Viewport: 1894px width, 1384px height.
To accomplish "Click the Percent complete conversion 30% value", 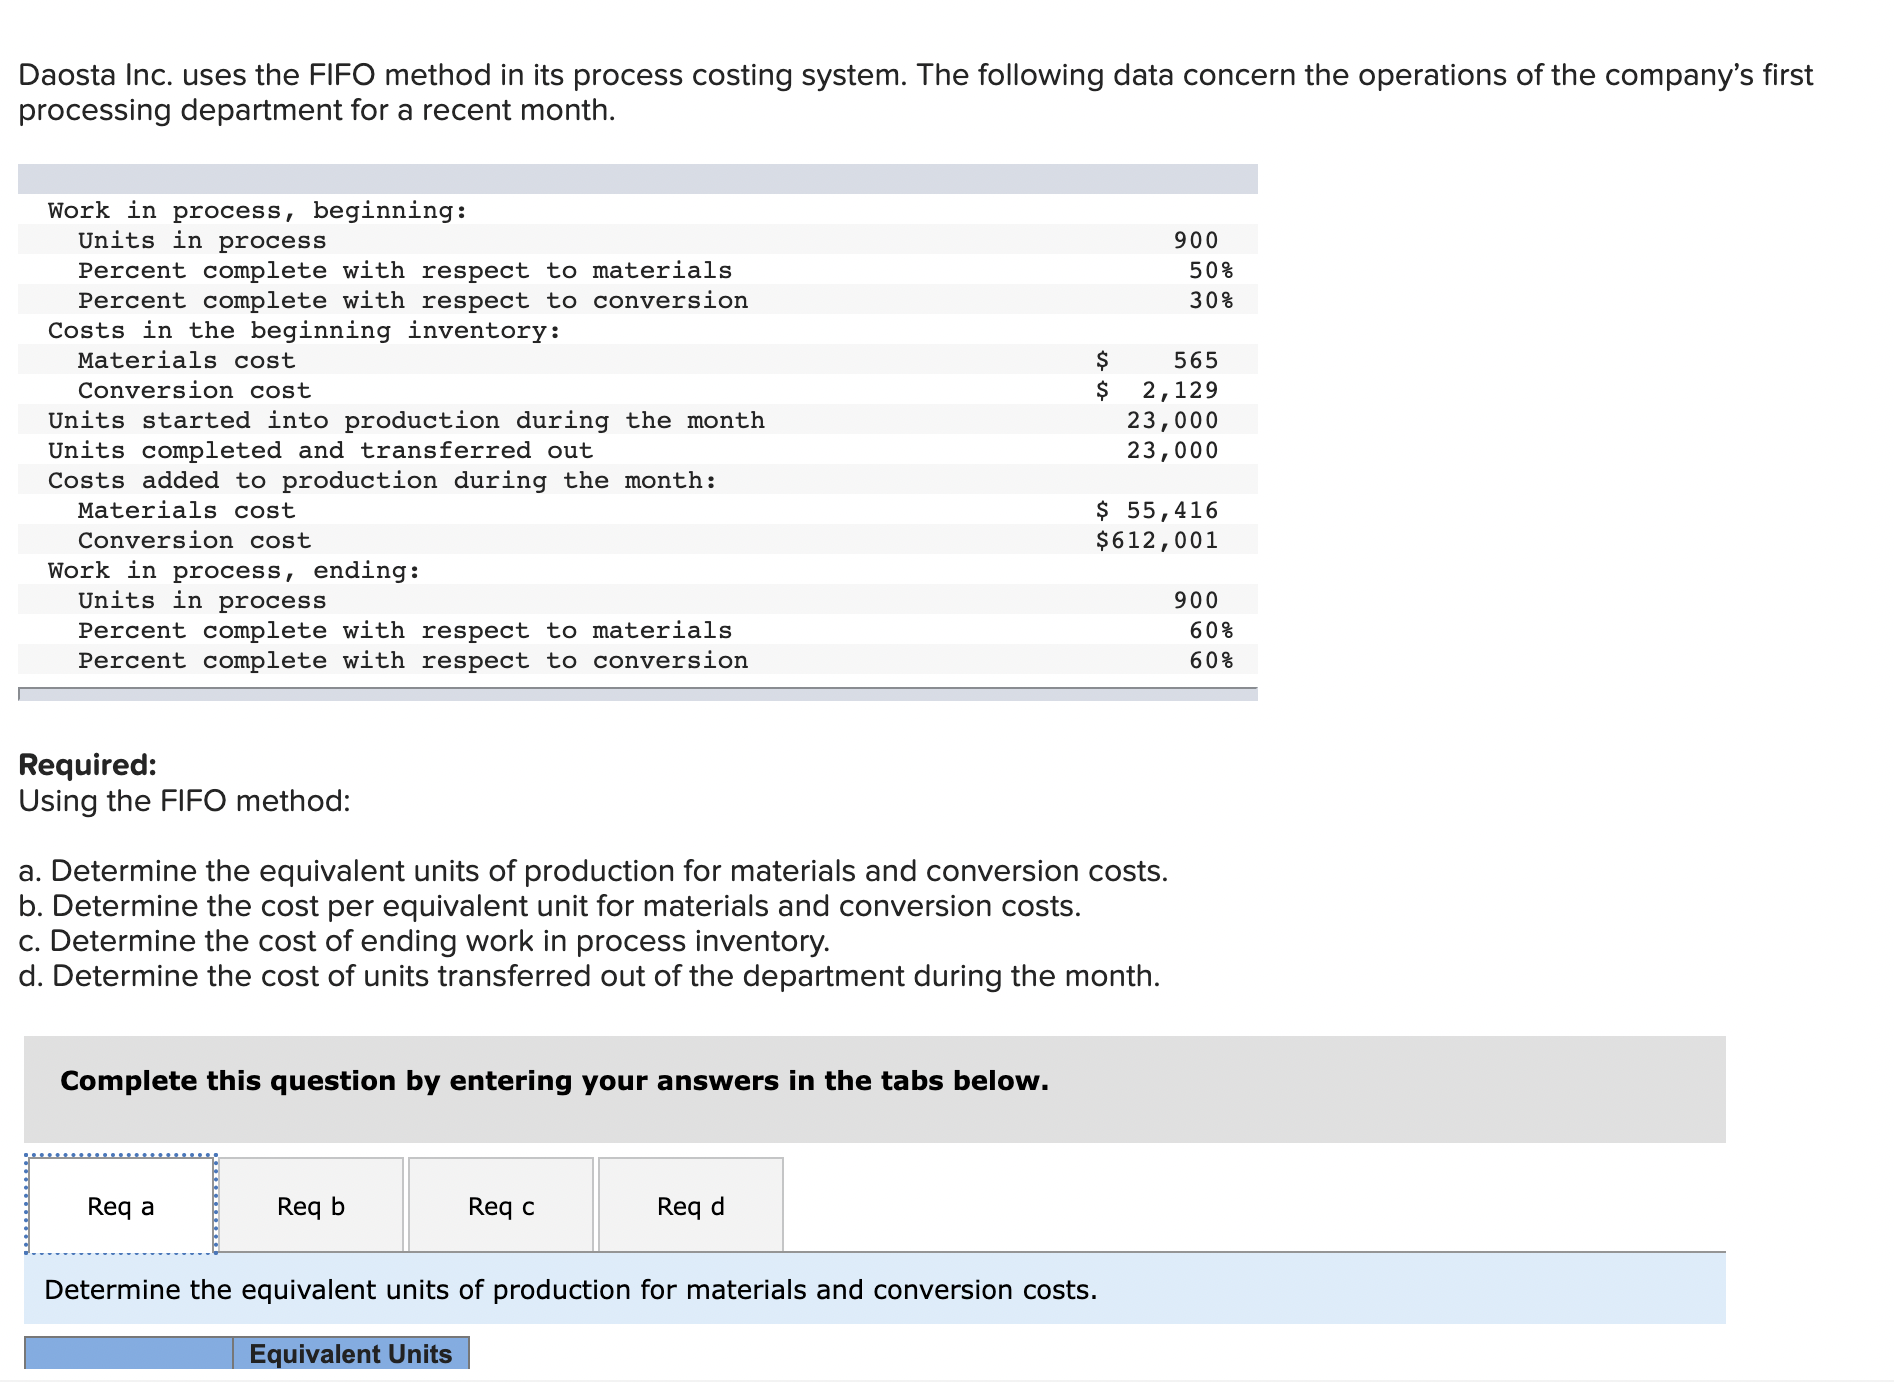I will (1211, 300).
